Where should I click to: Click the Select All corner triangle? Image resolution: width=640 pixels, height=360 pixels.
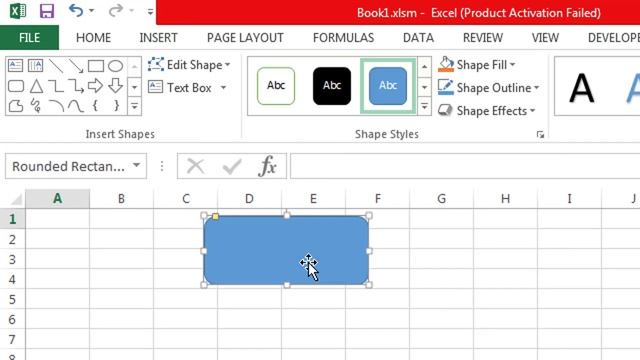[16, 199]
